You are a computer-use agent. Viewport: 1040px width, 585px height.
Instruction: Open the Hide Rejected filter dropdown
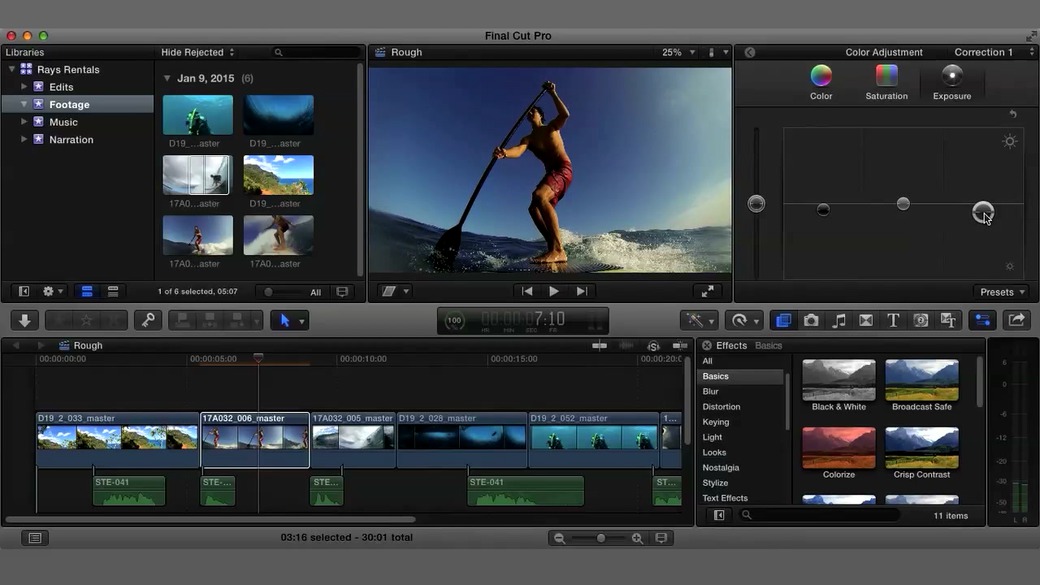pos(197,52)
